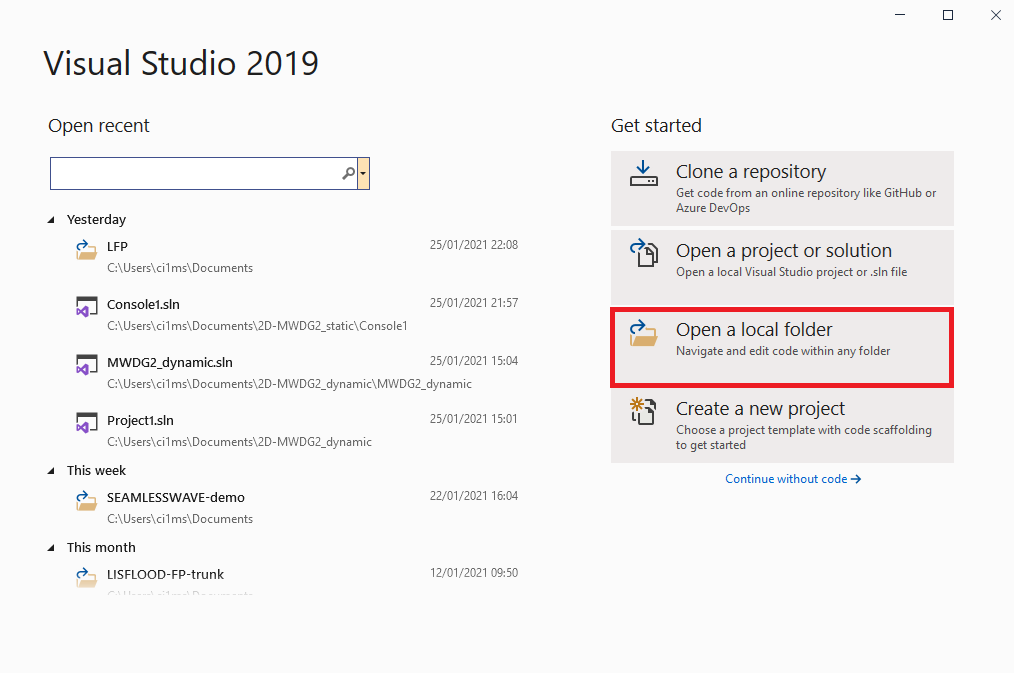Screen dimensions: 1014x673
Task: Click the timestamp 25/01/2021 15:01
Action: coord(474,419)
